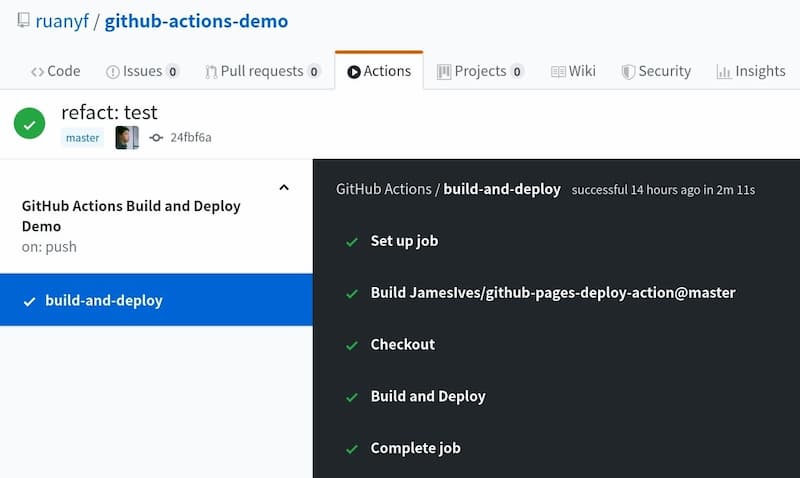The height and width of the screenshot is (478, 800).
Task: Click the checkmark beside Complete job
Action: [x=351, y=449]
